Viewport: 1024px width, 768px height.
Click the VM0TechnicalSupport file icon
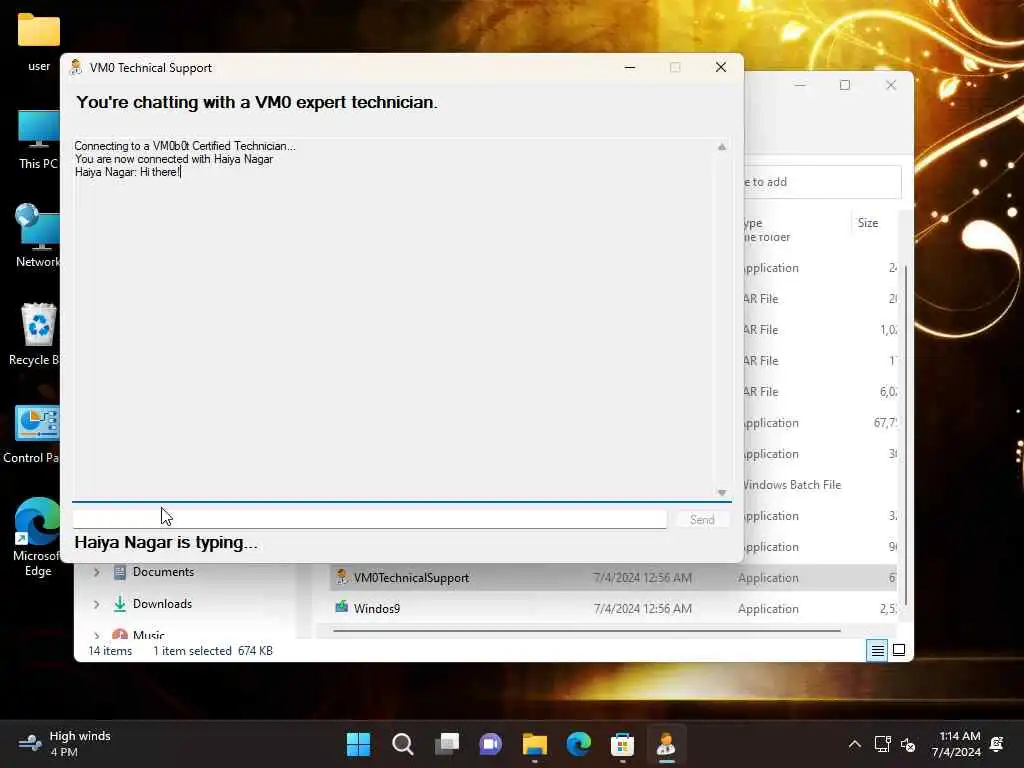[x=342, y=577]
